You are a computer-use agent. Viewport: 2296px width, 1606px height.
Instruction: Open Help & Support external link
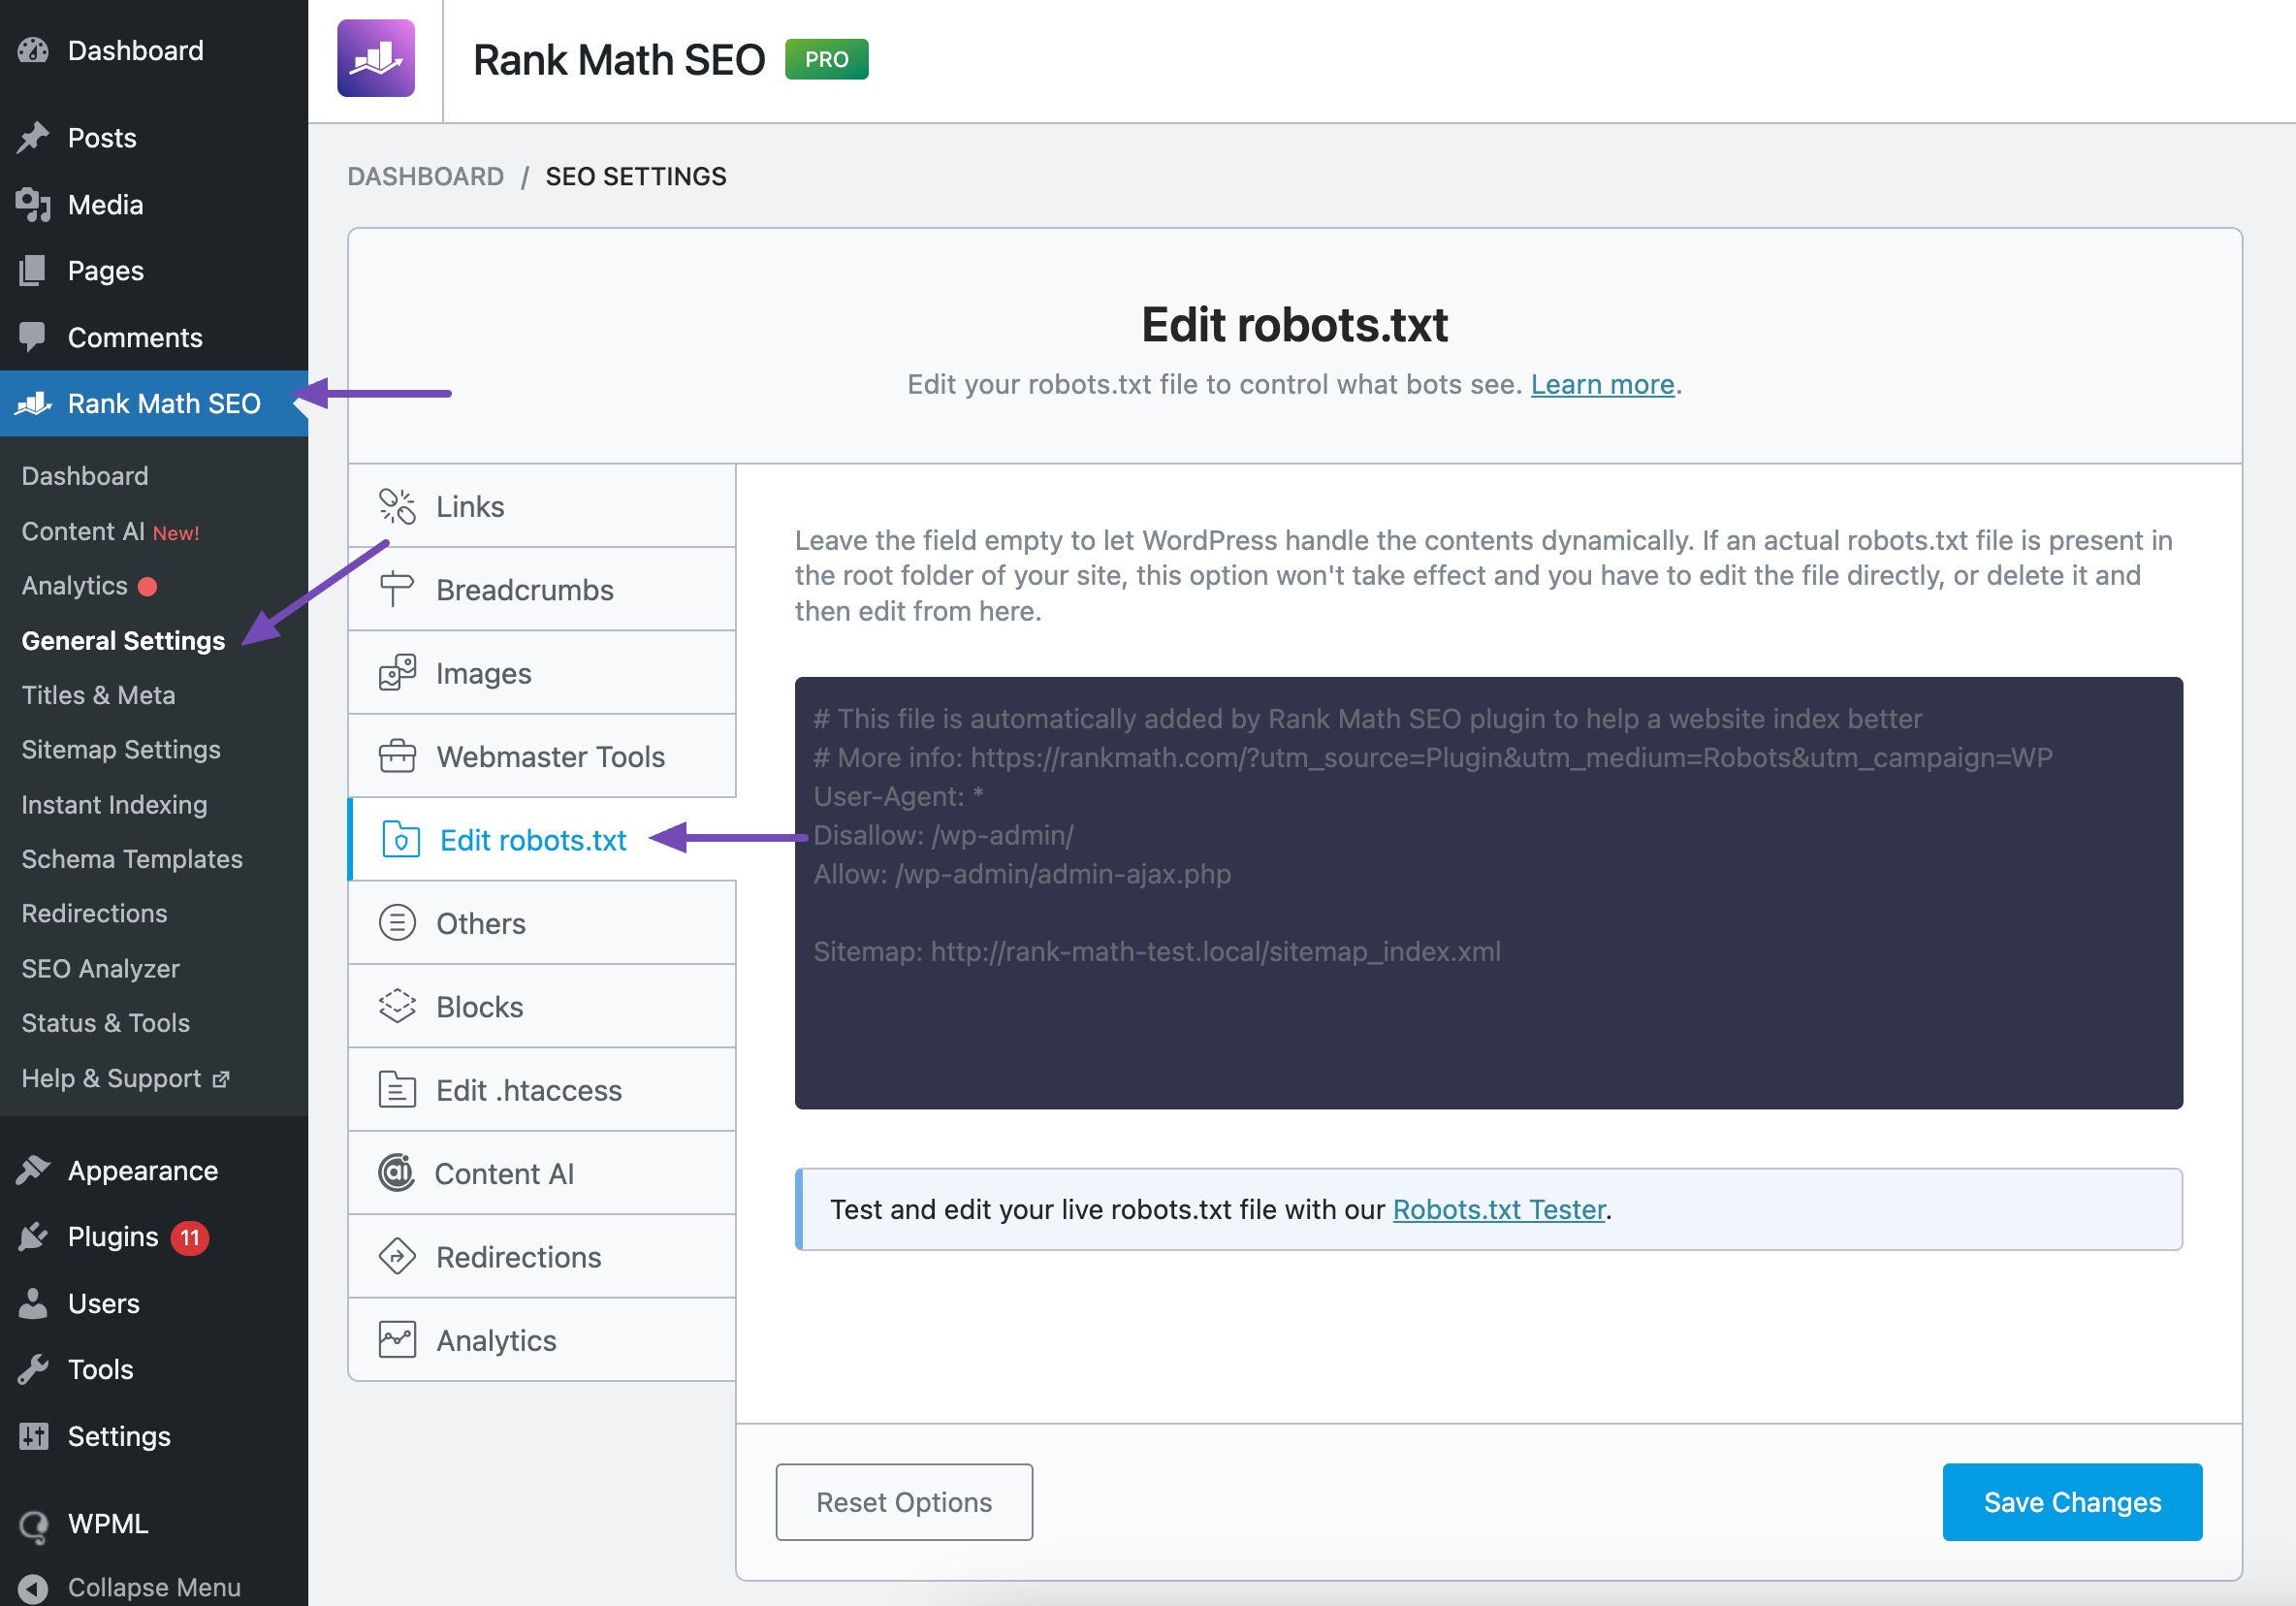coord(126,1078)
